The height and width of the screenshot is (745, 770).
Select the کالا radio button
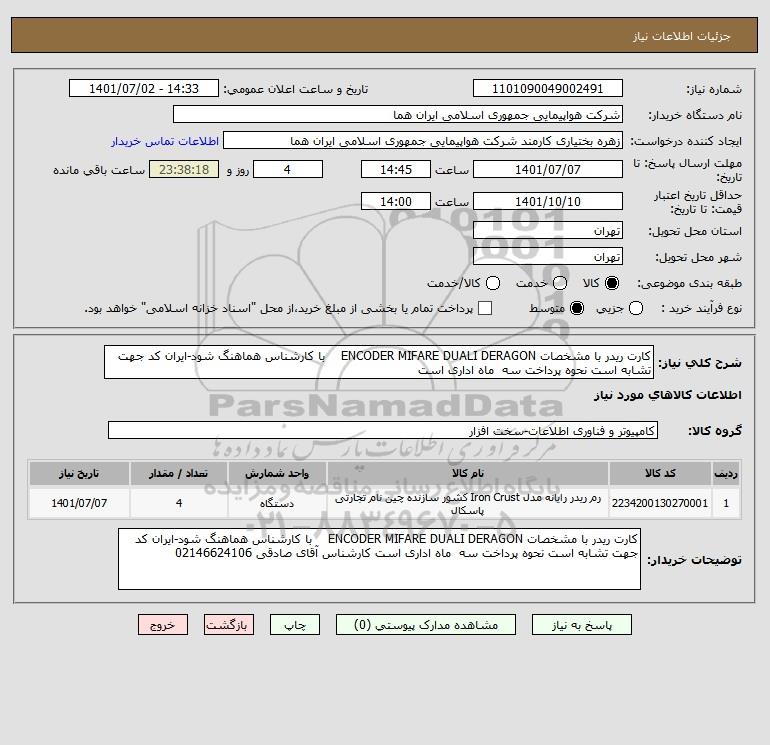click(612, 283)
